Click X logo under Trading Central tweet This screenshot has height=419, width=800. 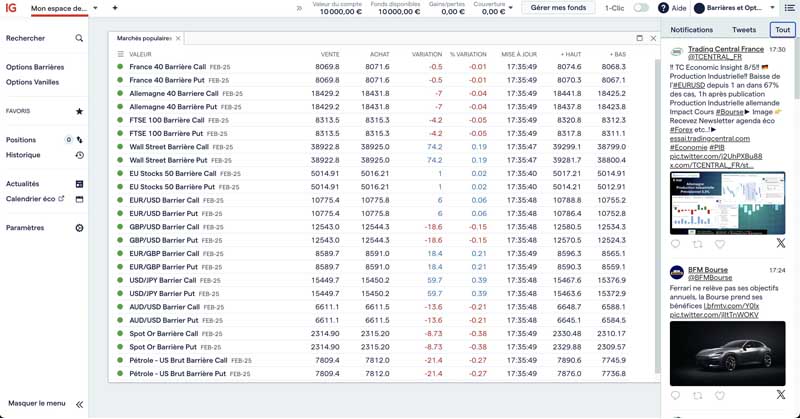(781, 243)
